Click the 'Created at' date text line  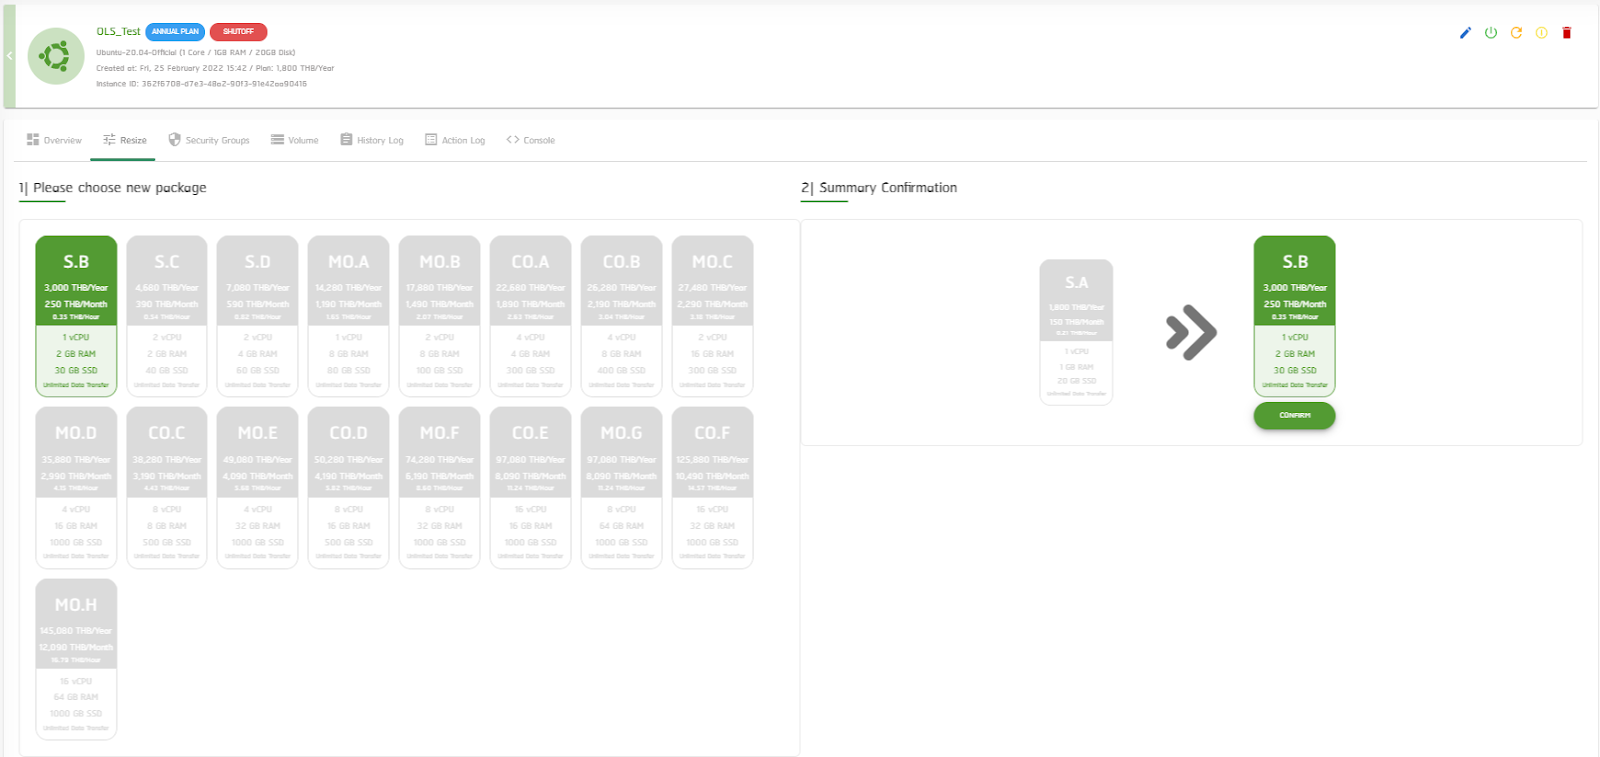pyautogui.click(x=215, y=68)
